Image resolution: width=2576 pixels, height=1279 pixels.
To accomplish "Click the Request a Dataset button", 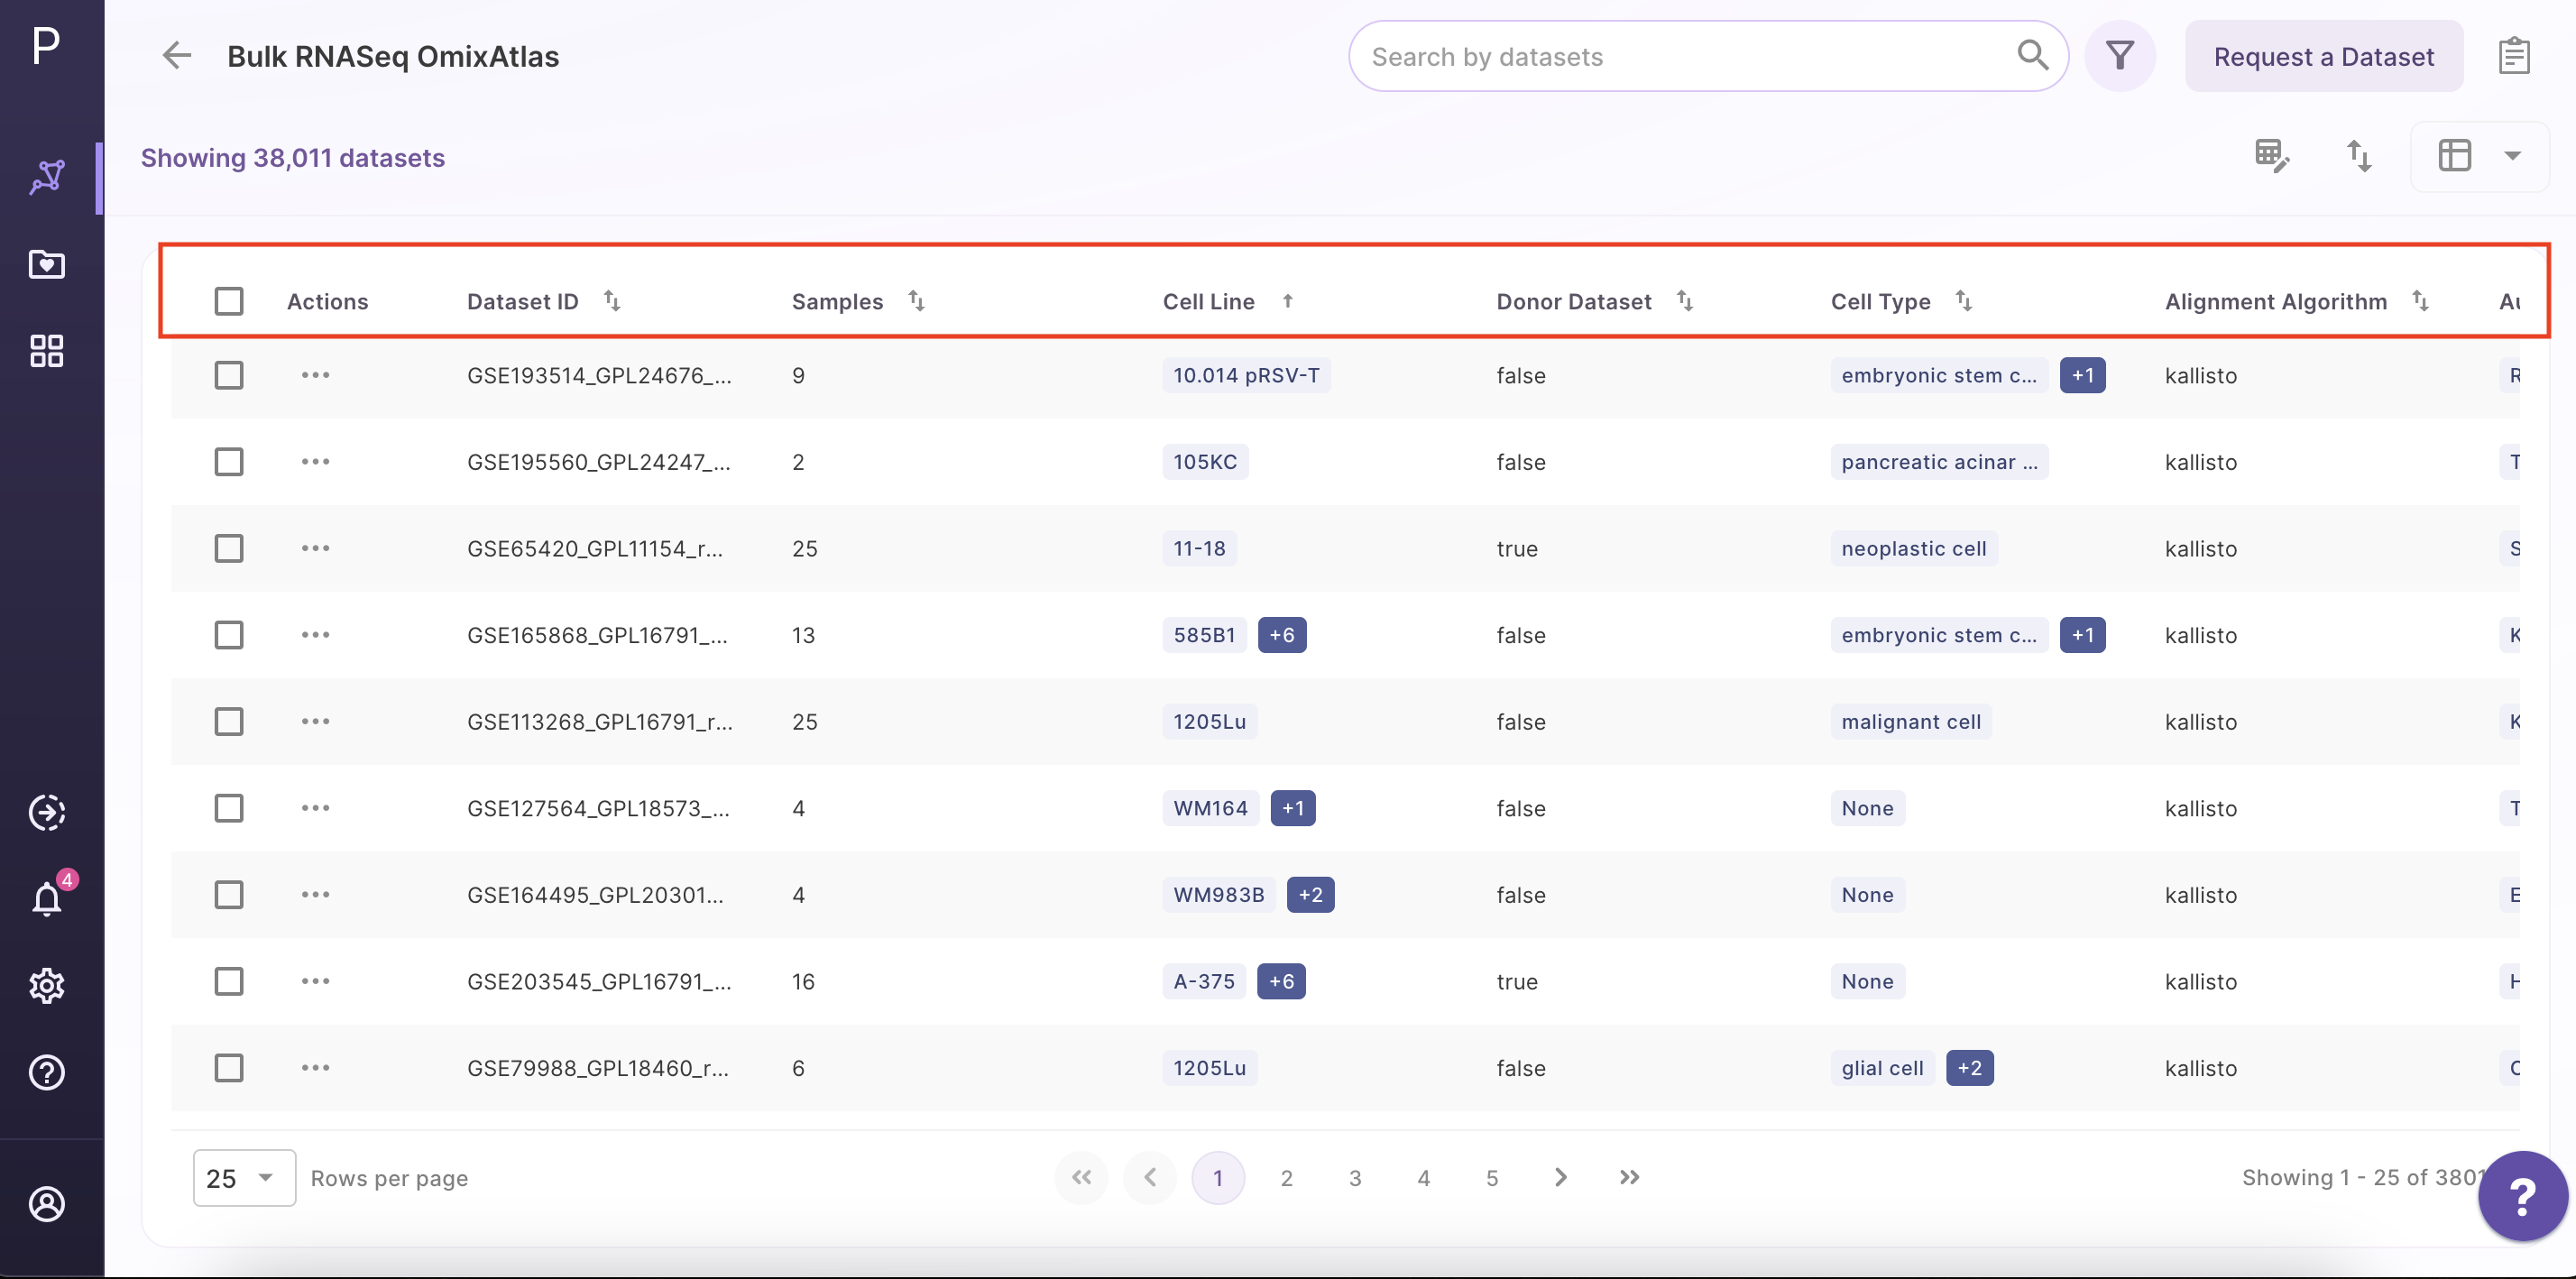I will (2323, 56).
